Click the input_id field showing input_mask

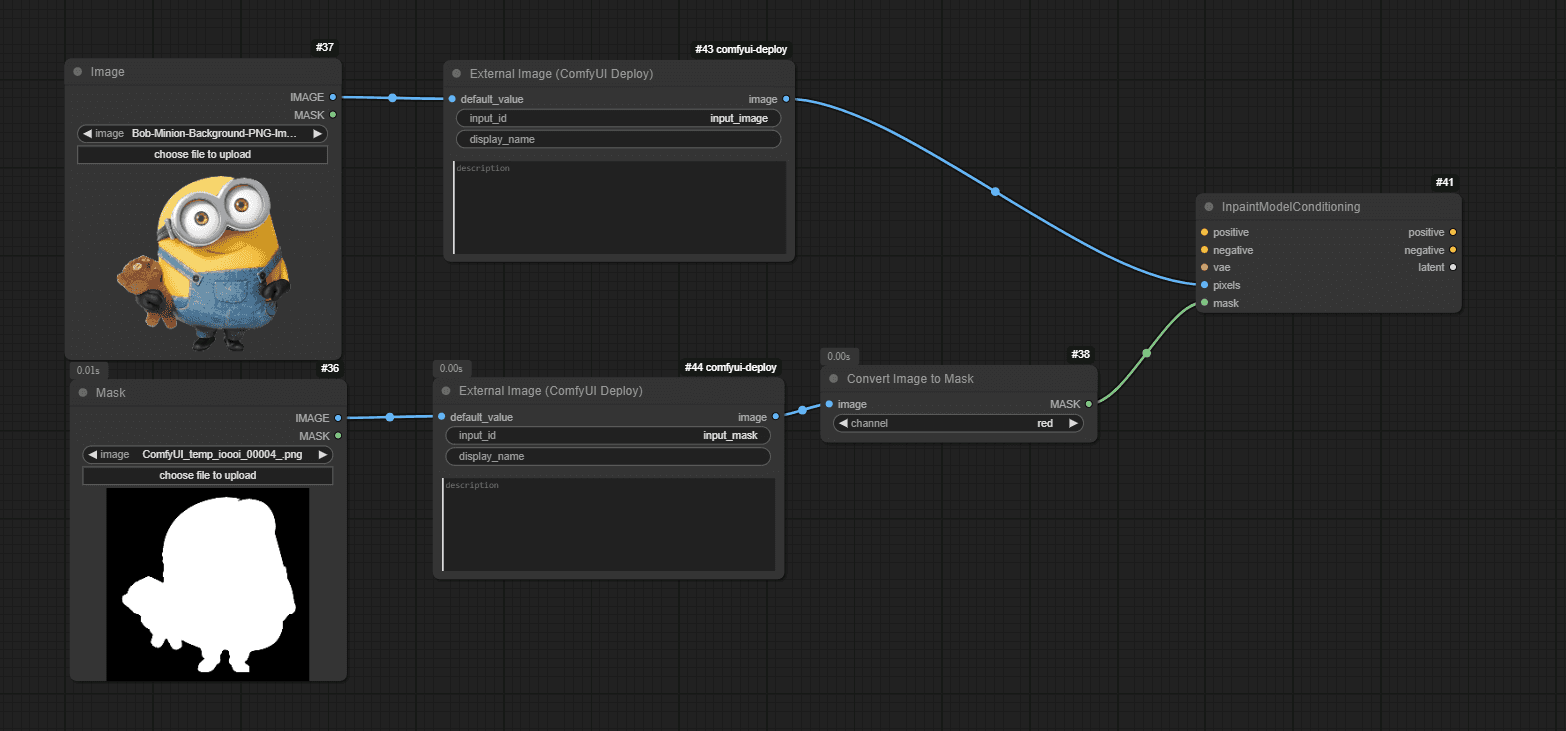607,435
